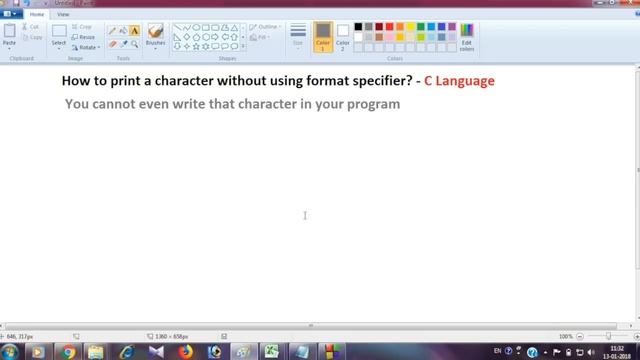Image resolution: width=640 pixels, height=360 pixels.
Task: Open Internet Explorer from the taskbar
Action: (127, 352)
